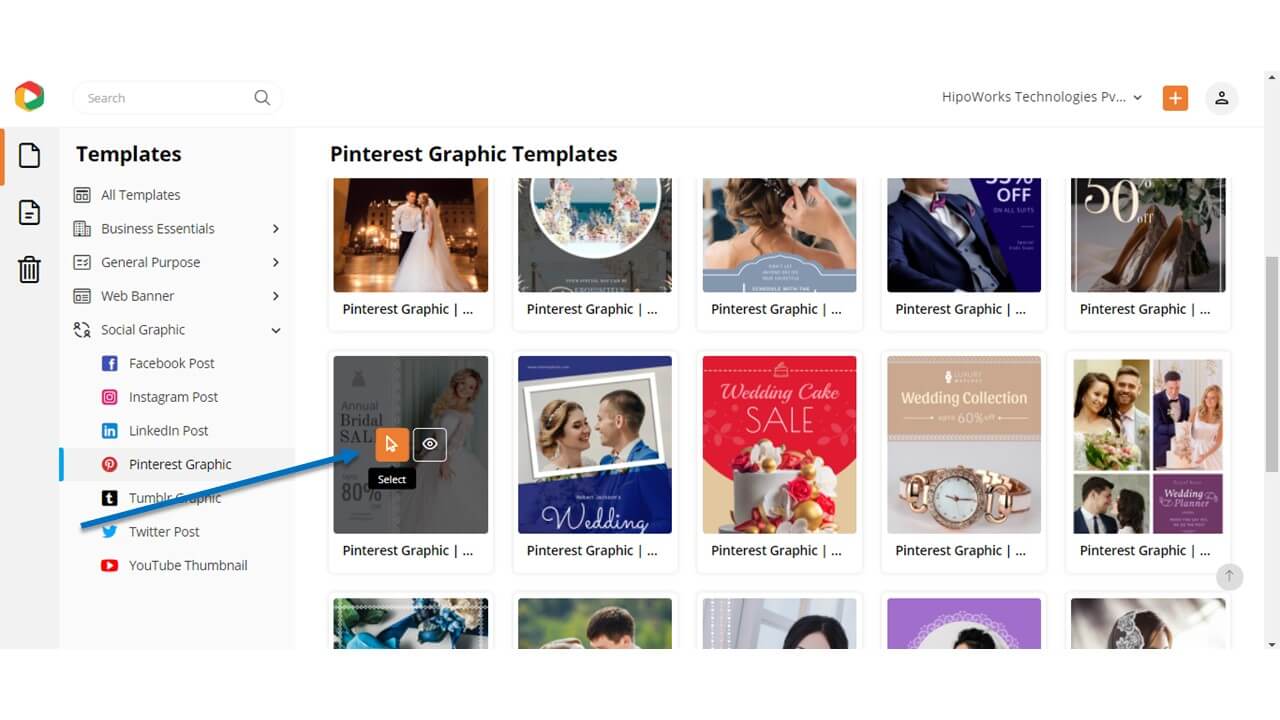
Task: Click the orange plus create button
Action: 1175,97
